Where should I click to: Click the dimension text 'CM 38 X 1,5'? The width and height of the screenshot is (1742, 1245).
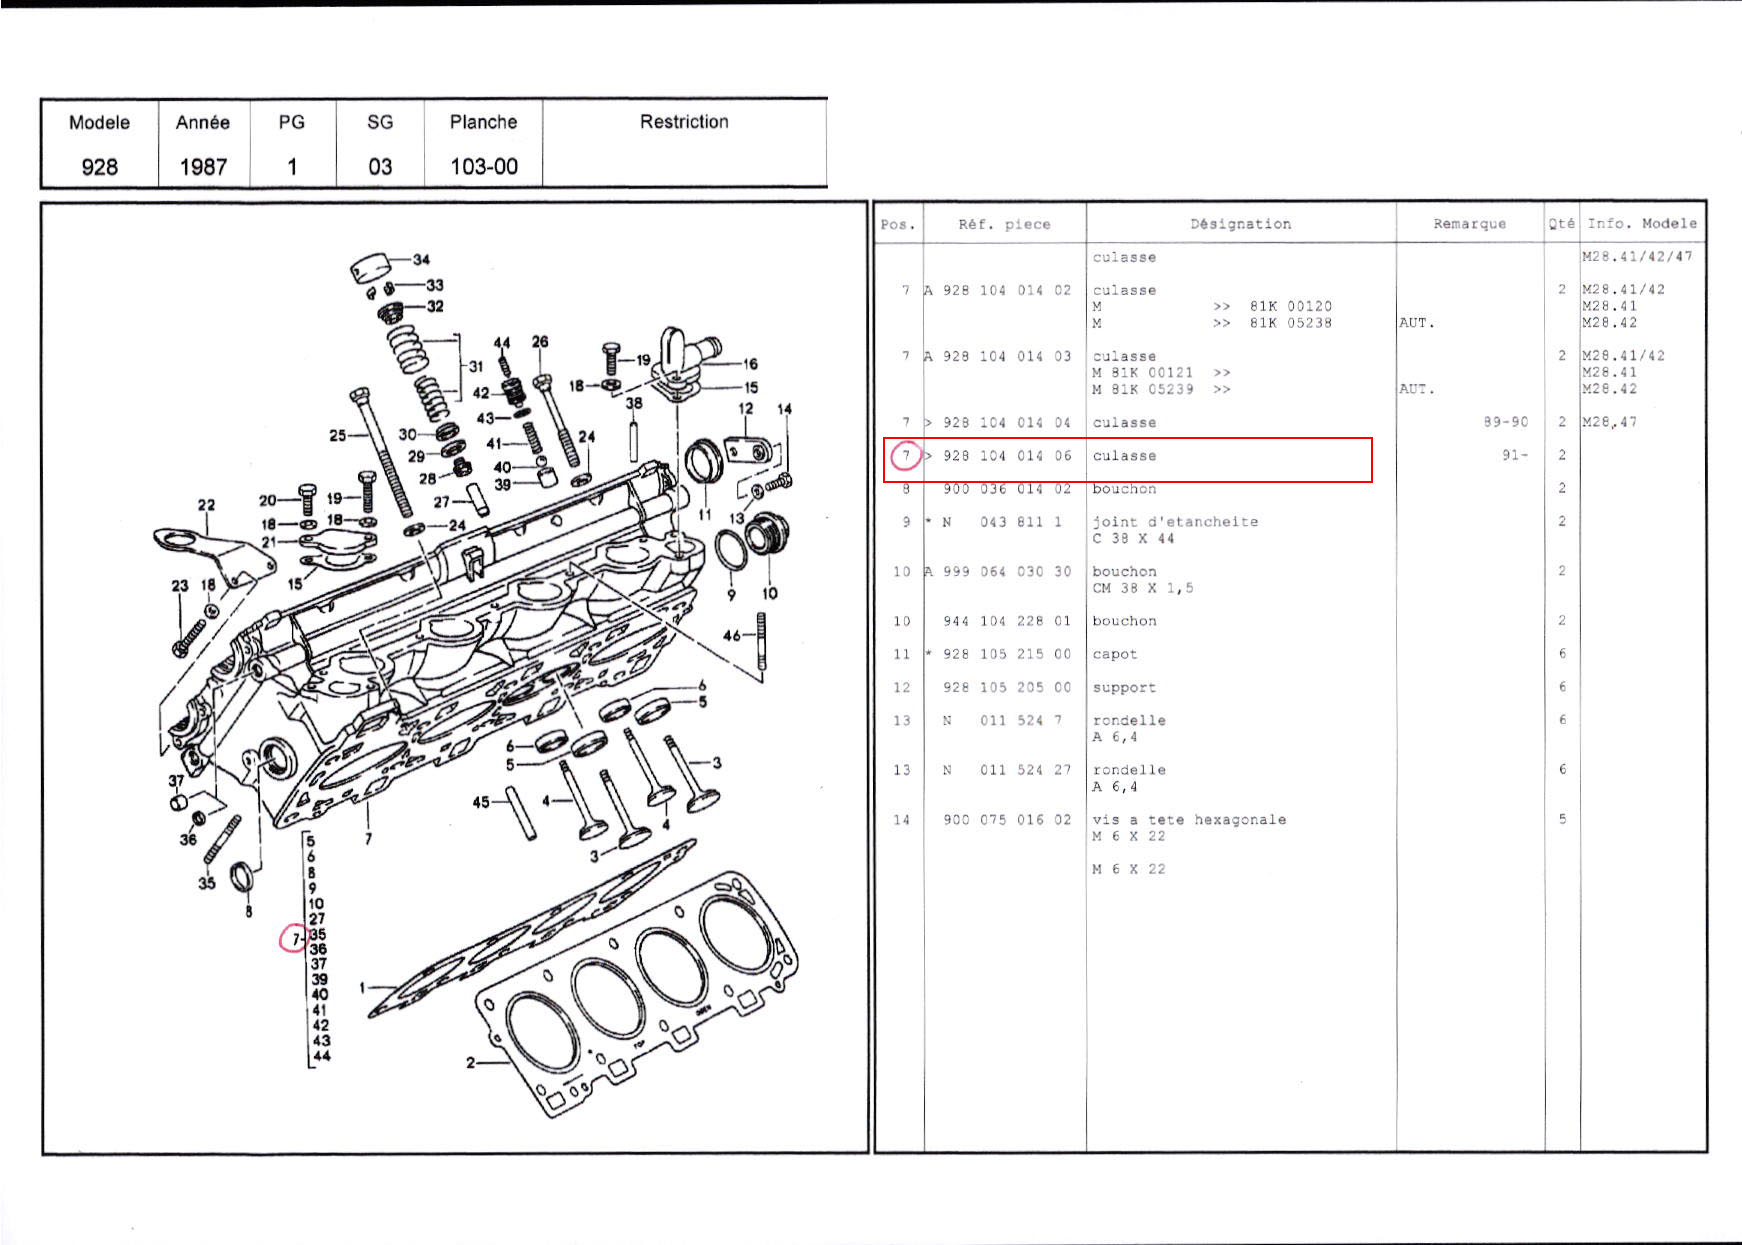pyautogui.click(x=1142, y=588)
